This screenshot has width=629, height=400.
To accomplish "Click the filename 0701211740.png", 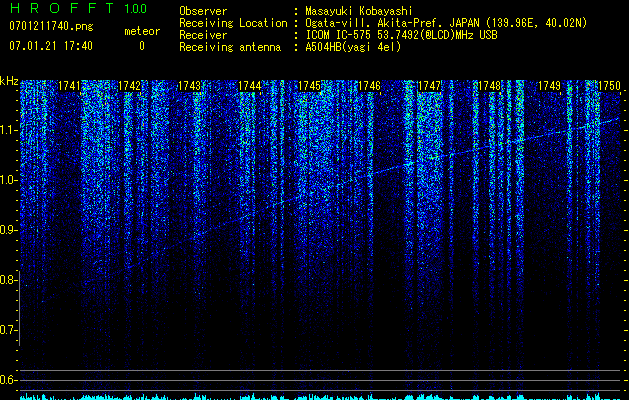I will point(51,27).
